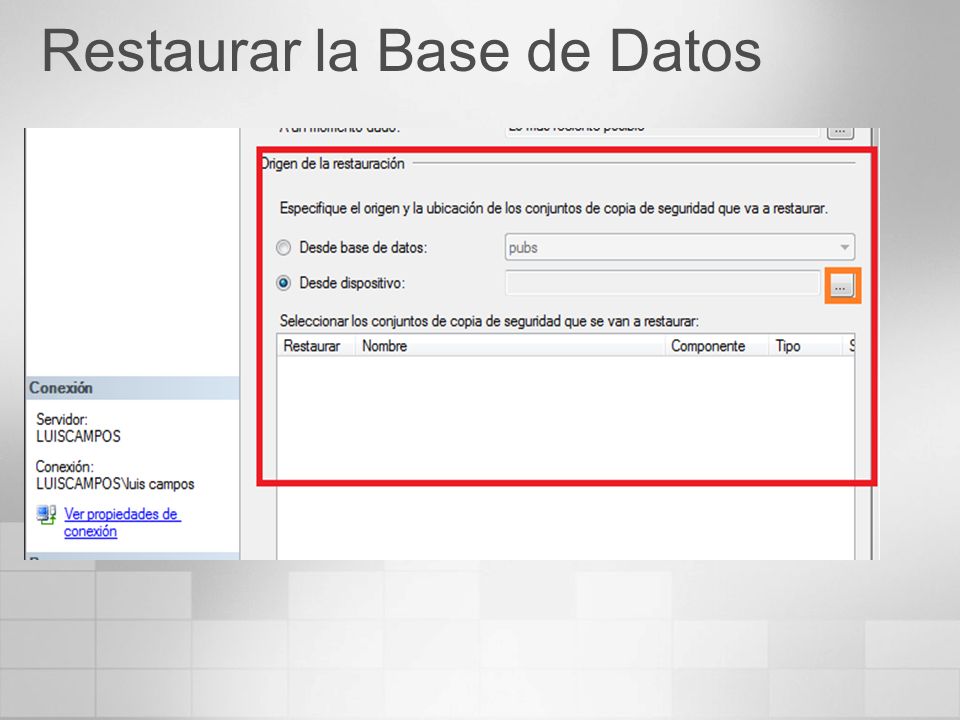Screen dimensions: 960x720
Task: Click the Tipo column header
Action: pyautogui.click(x=806, y=346)
